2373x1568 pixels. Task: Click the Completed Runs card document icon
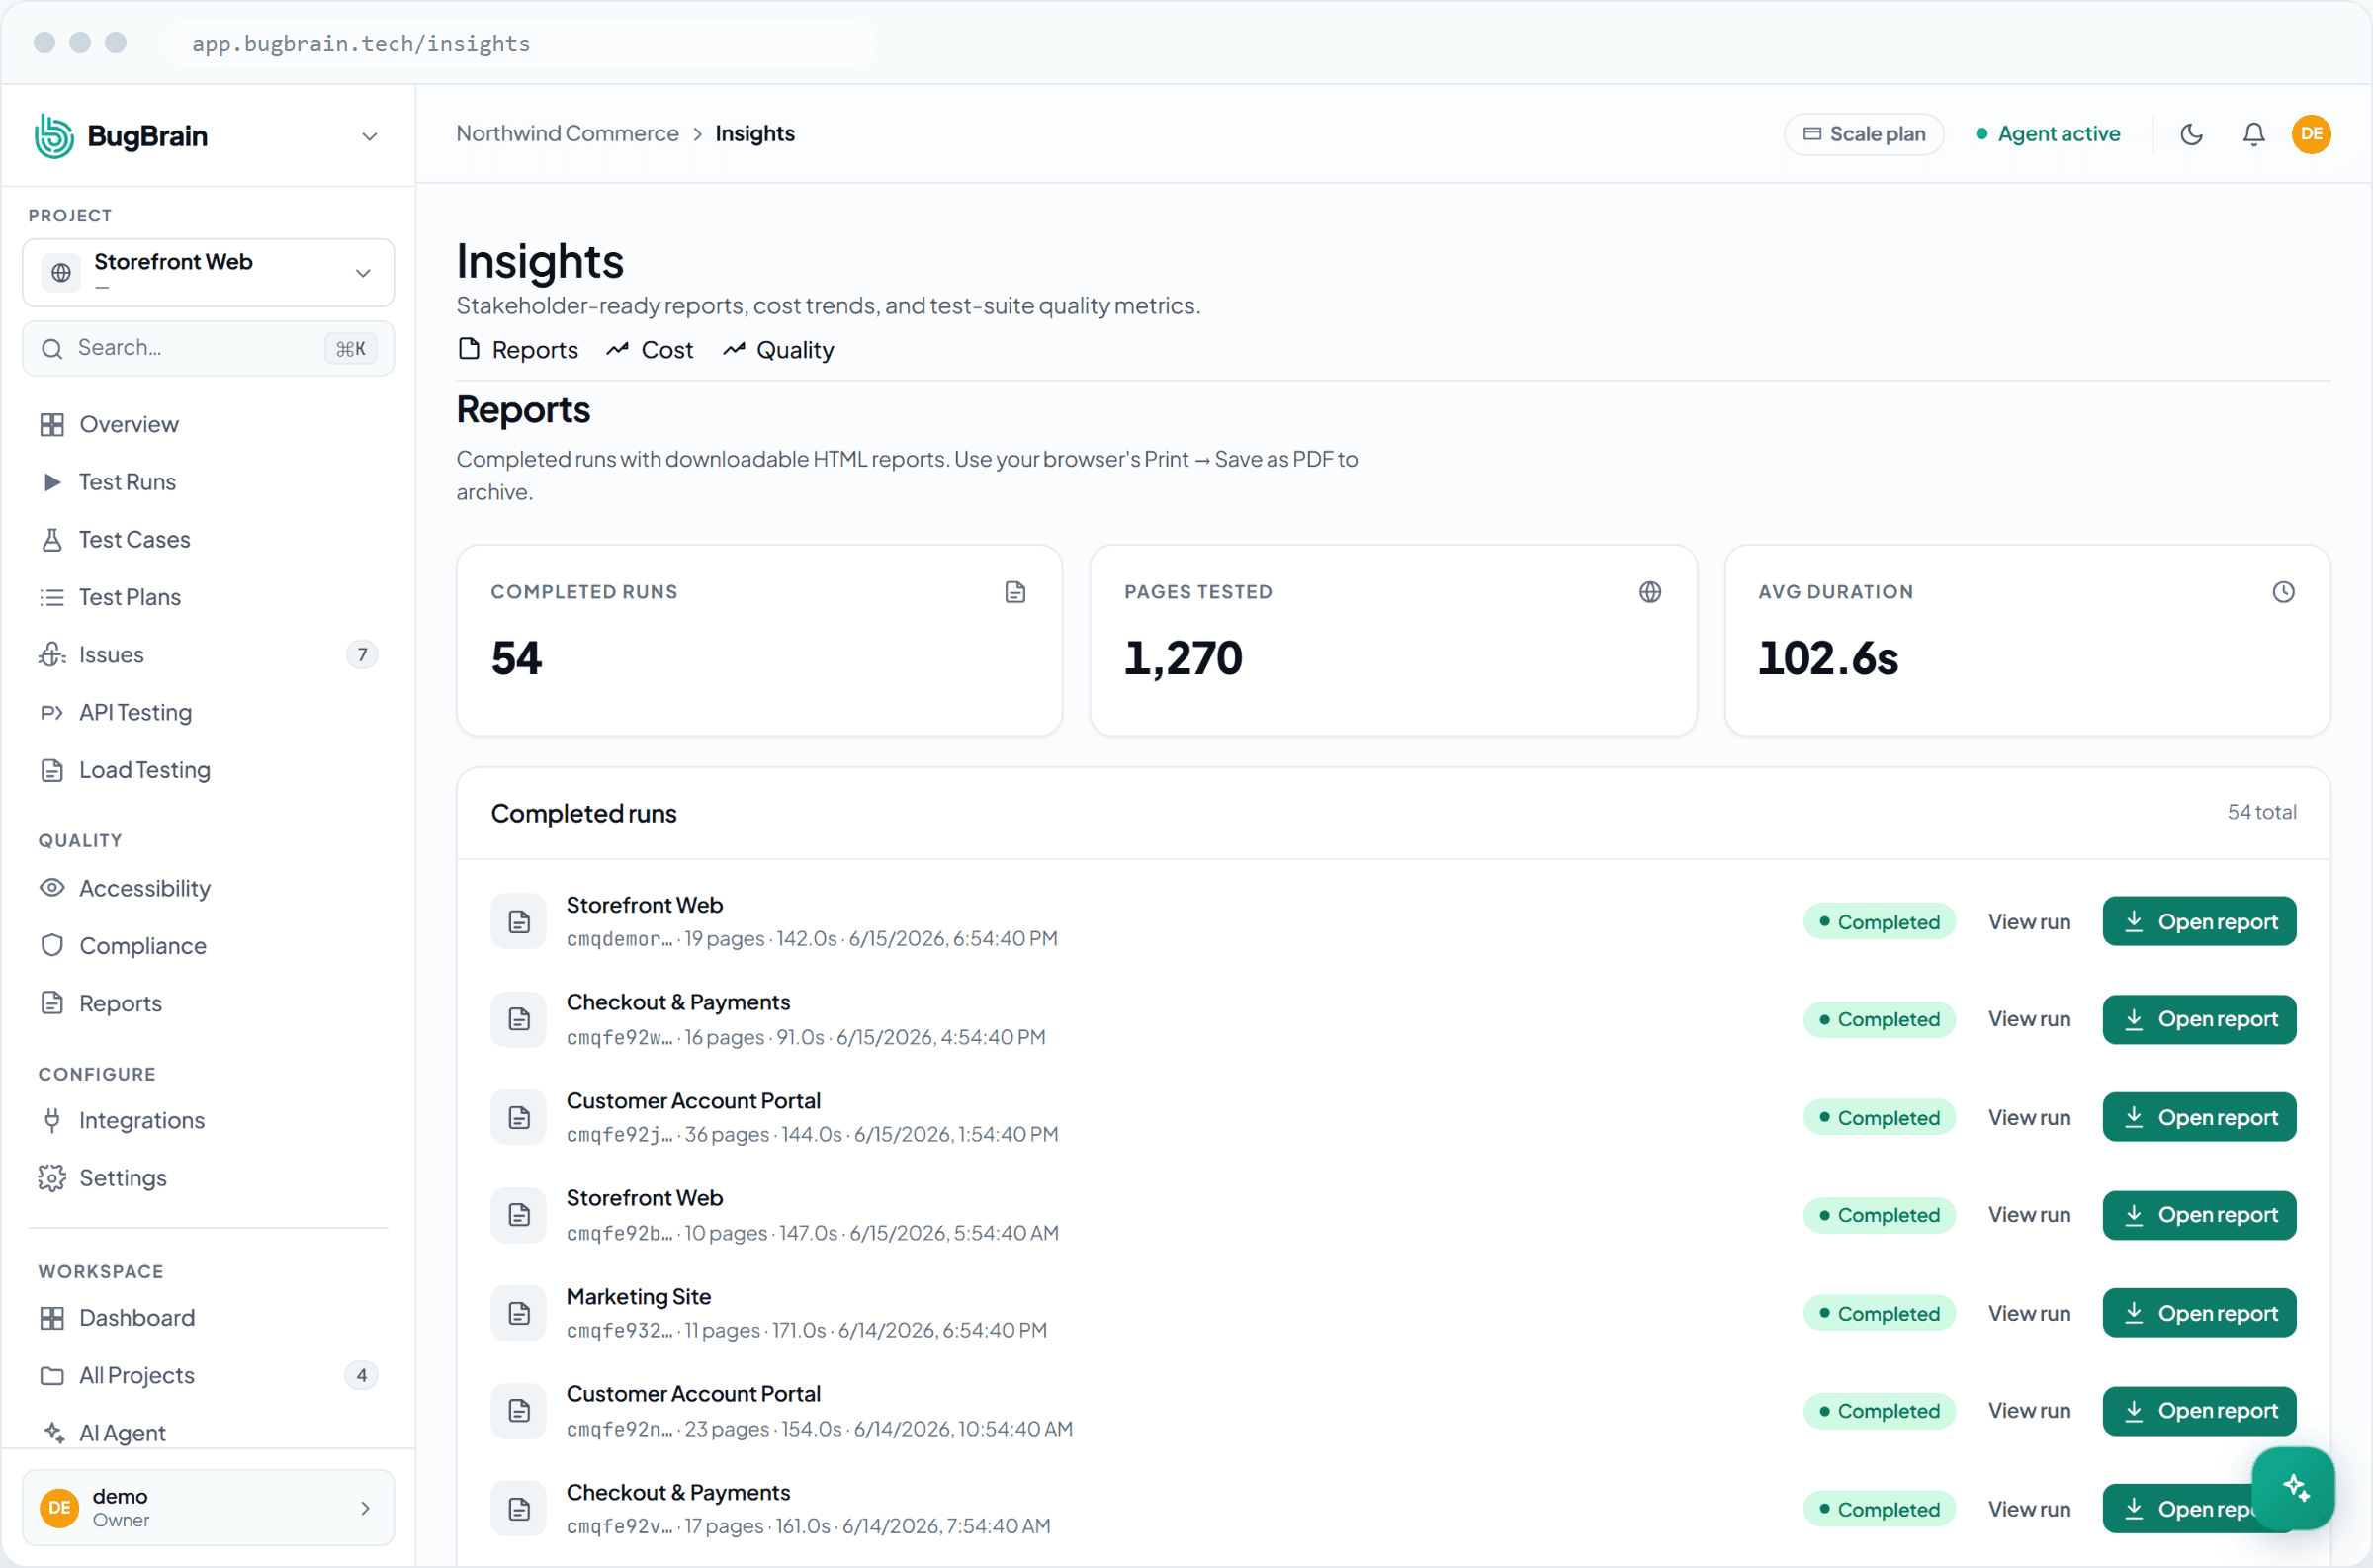(x=1015, y=592)
